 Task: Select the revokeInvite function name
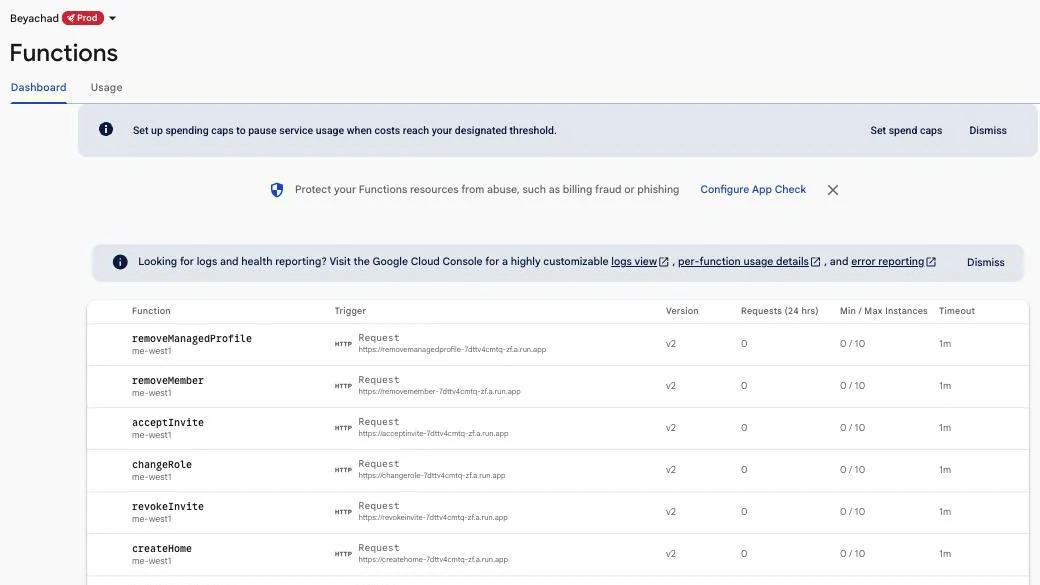168,507
